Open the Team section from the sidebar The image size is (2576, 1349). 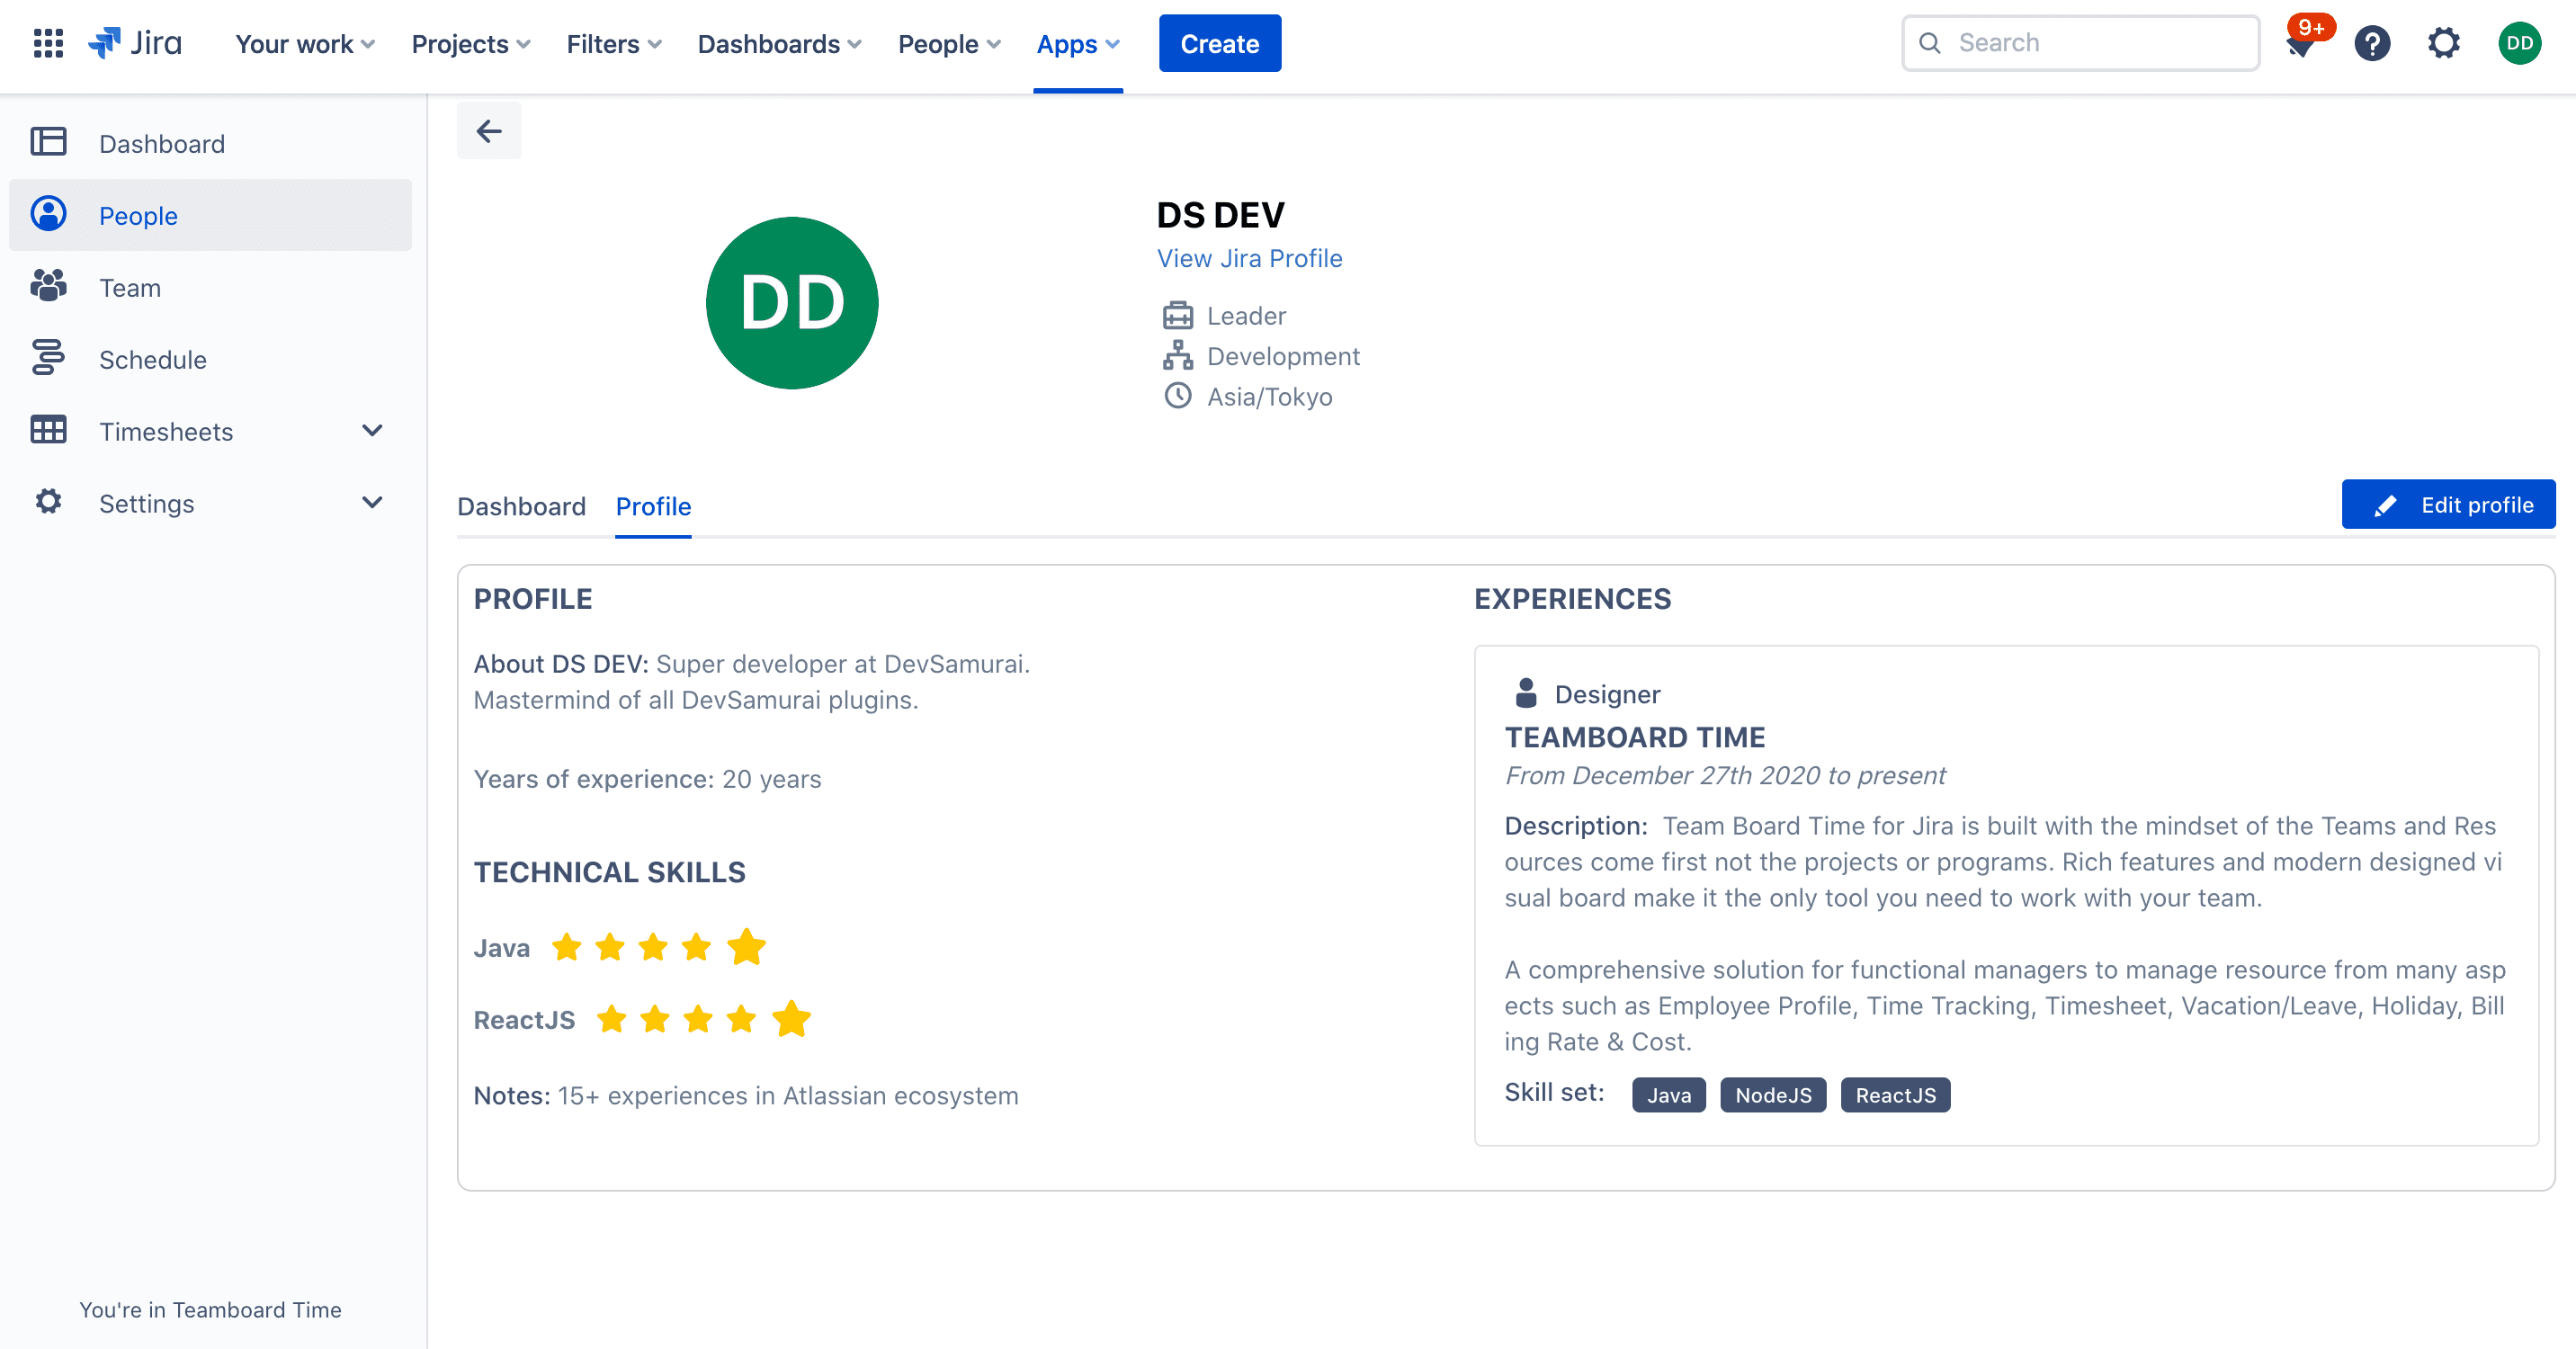129,287
